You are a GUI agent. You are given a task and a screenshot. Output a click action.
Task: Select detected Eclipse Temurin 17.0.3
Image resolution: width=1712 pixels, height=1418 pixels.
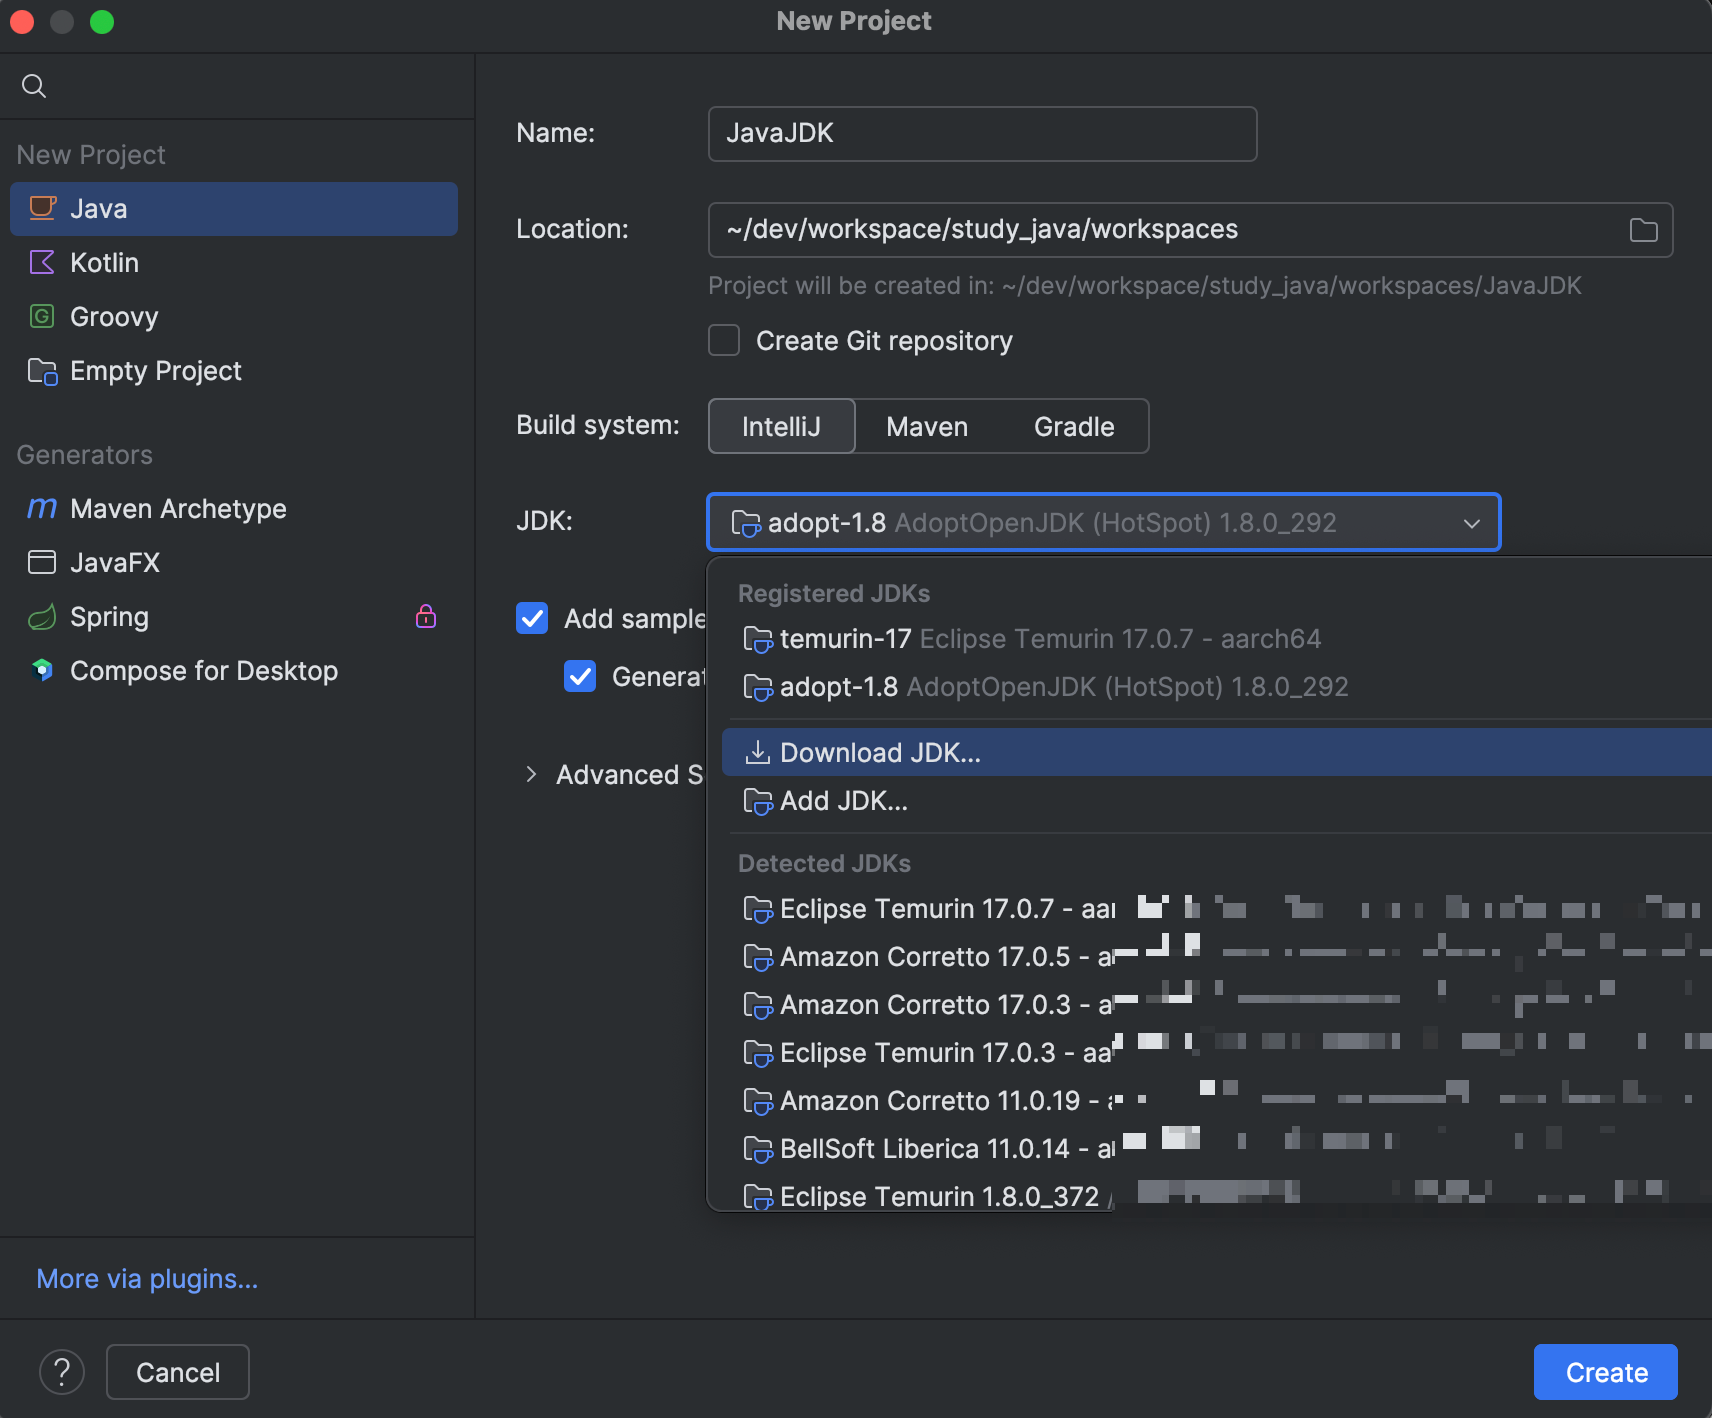click(x=1217, y=1053)
